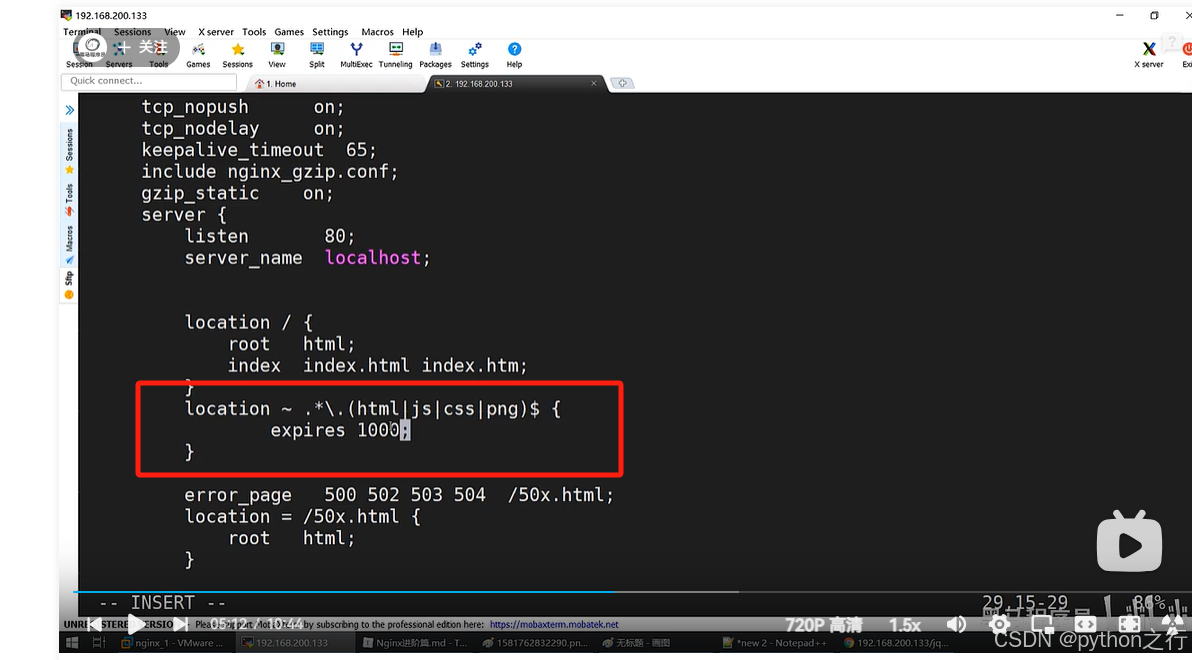Open the Games toolbar icon
This screenshot has width=1192, height=660.
198,55
